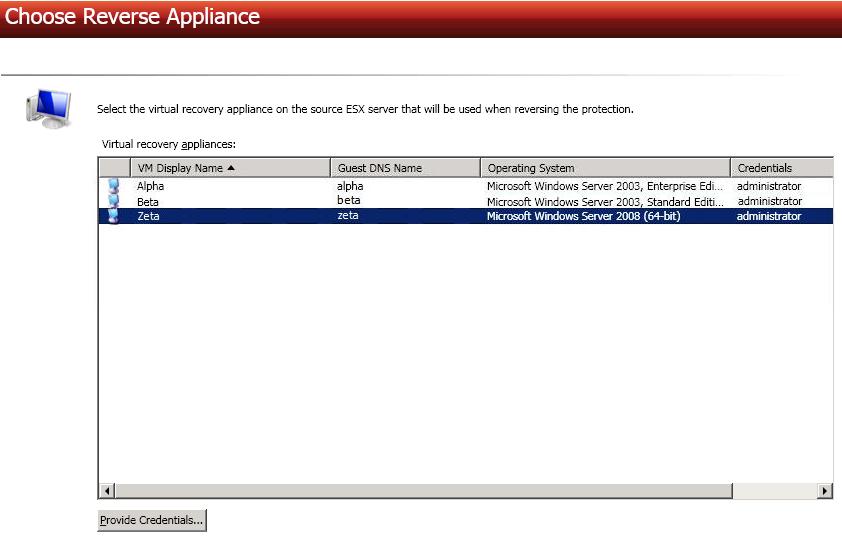Select the Beta virtual machine name

[x=148, y=201]
